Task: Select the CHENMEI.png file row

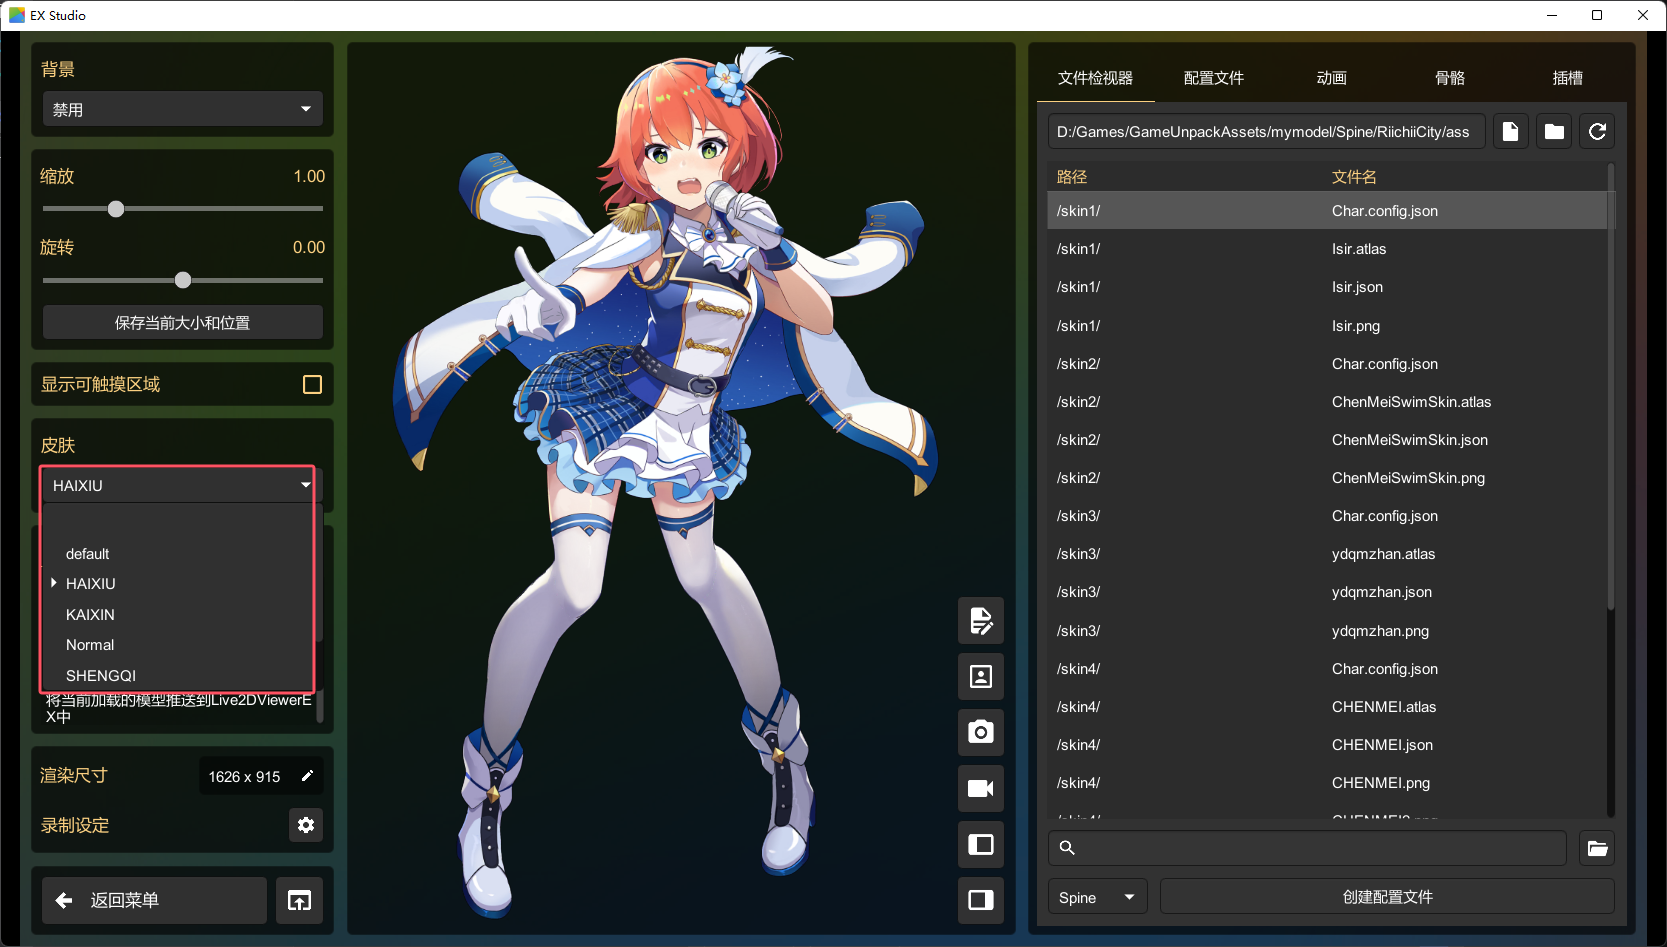Action: point(1326,783)
